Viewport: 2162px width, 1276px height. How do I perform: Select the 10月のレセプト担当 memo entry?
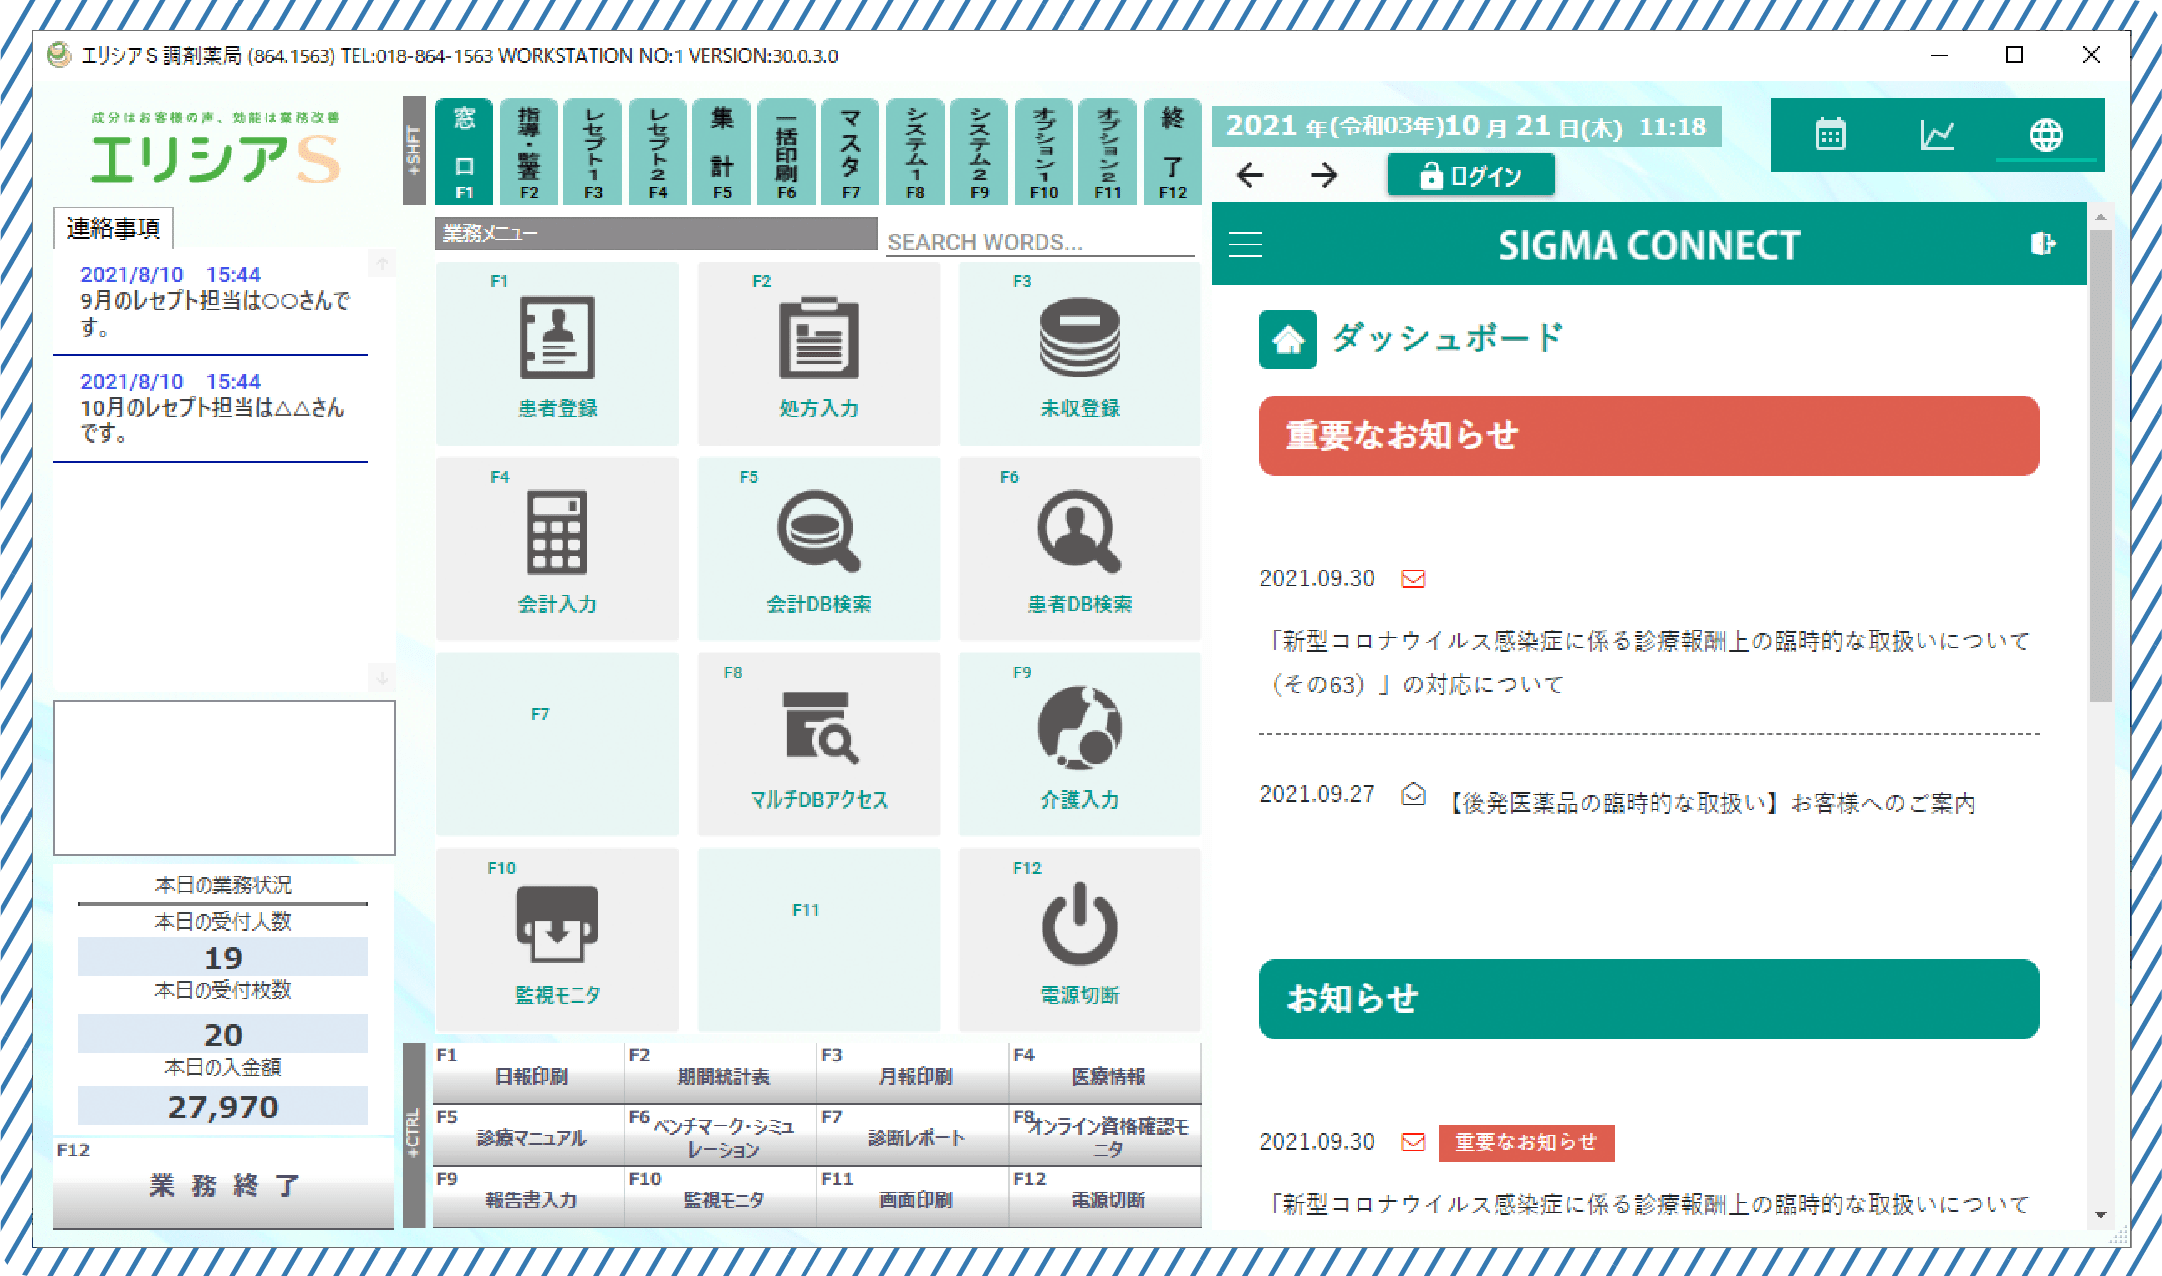click(210, 409)
